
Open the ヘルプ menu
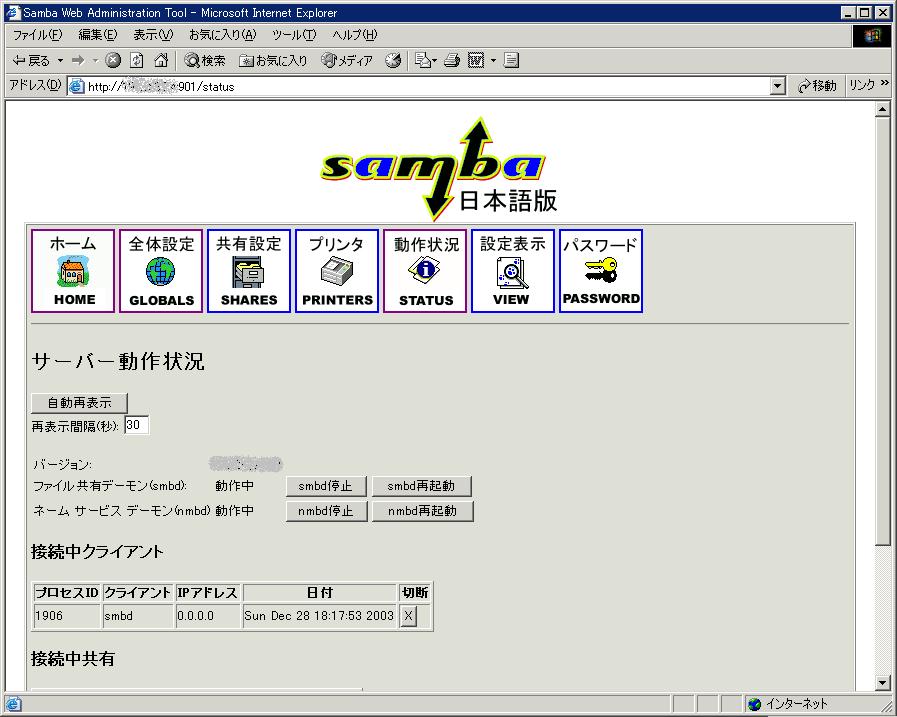click(x=355, y=35)
